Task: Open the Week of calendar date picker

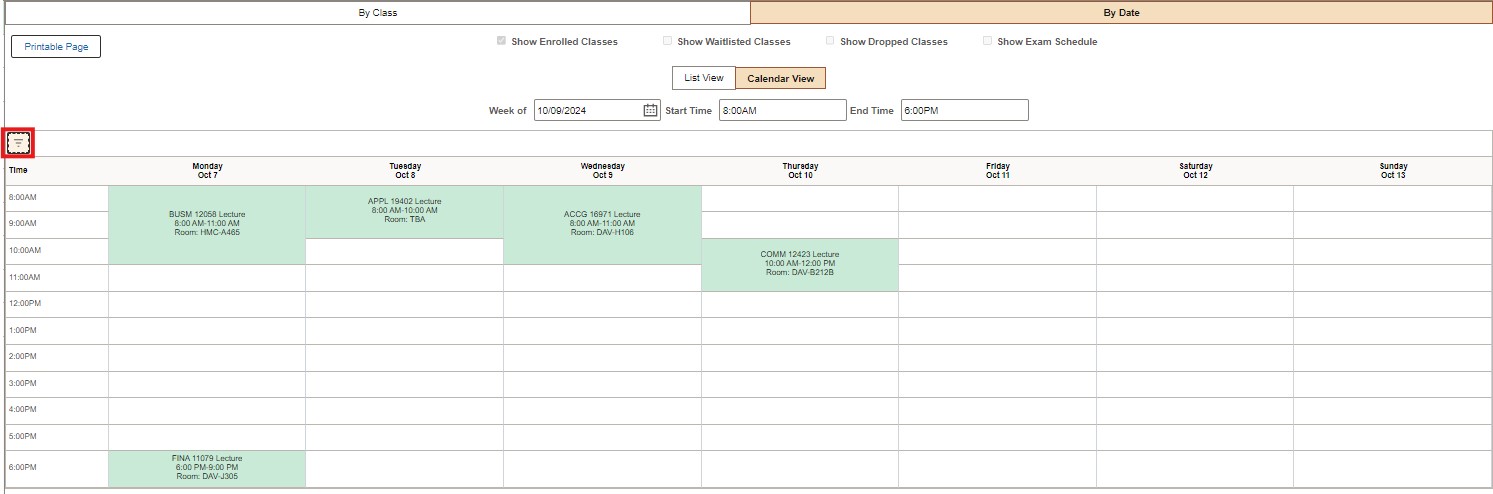Action: 650,111
